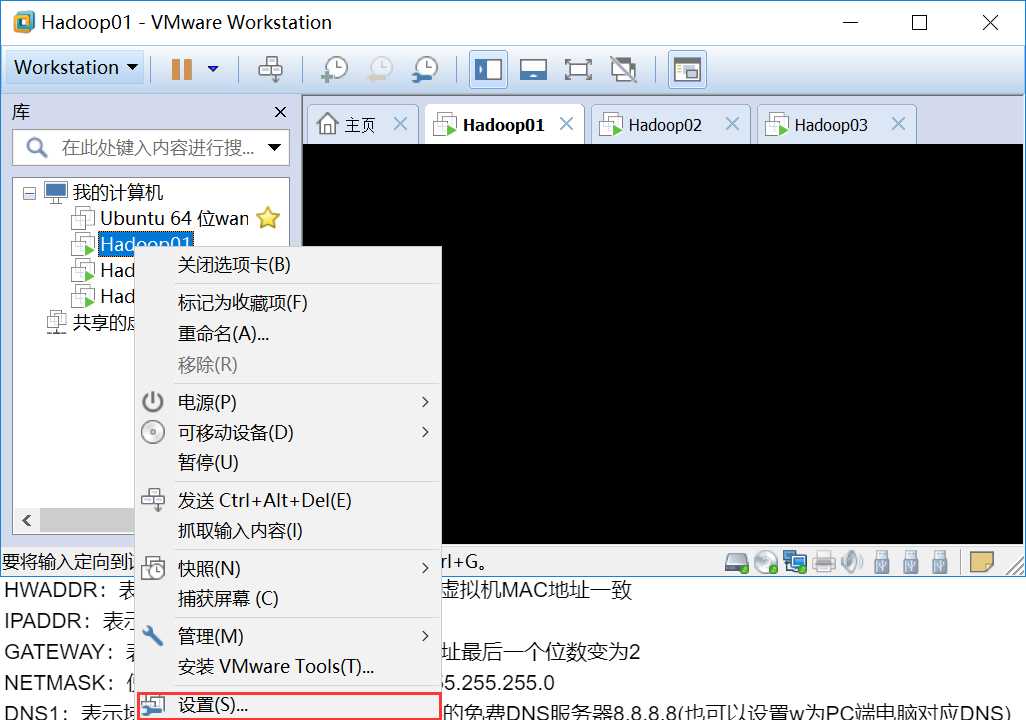
Task: Close the Hadoop01 tab
Action: [567, 124]
